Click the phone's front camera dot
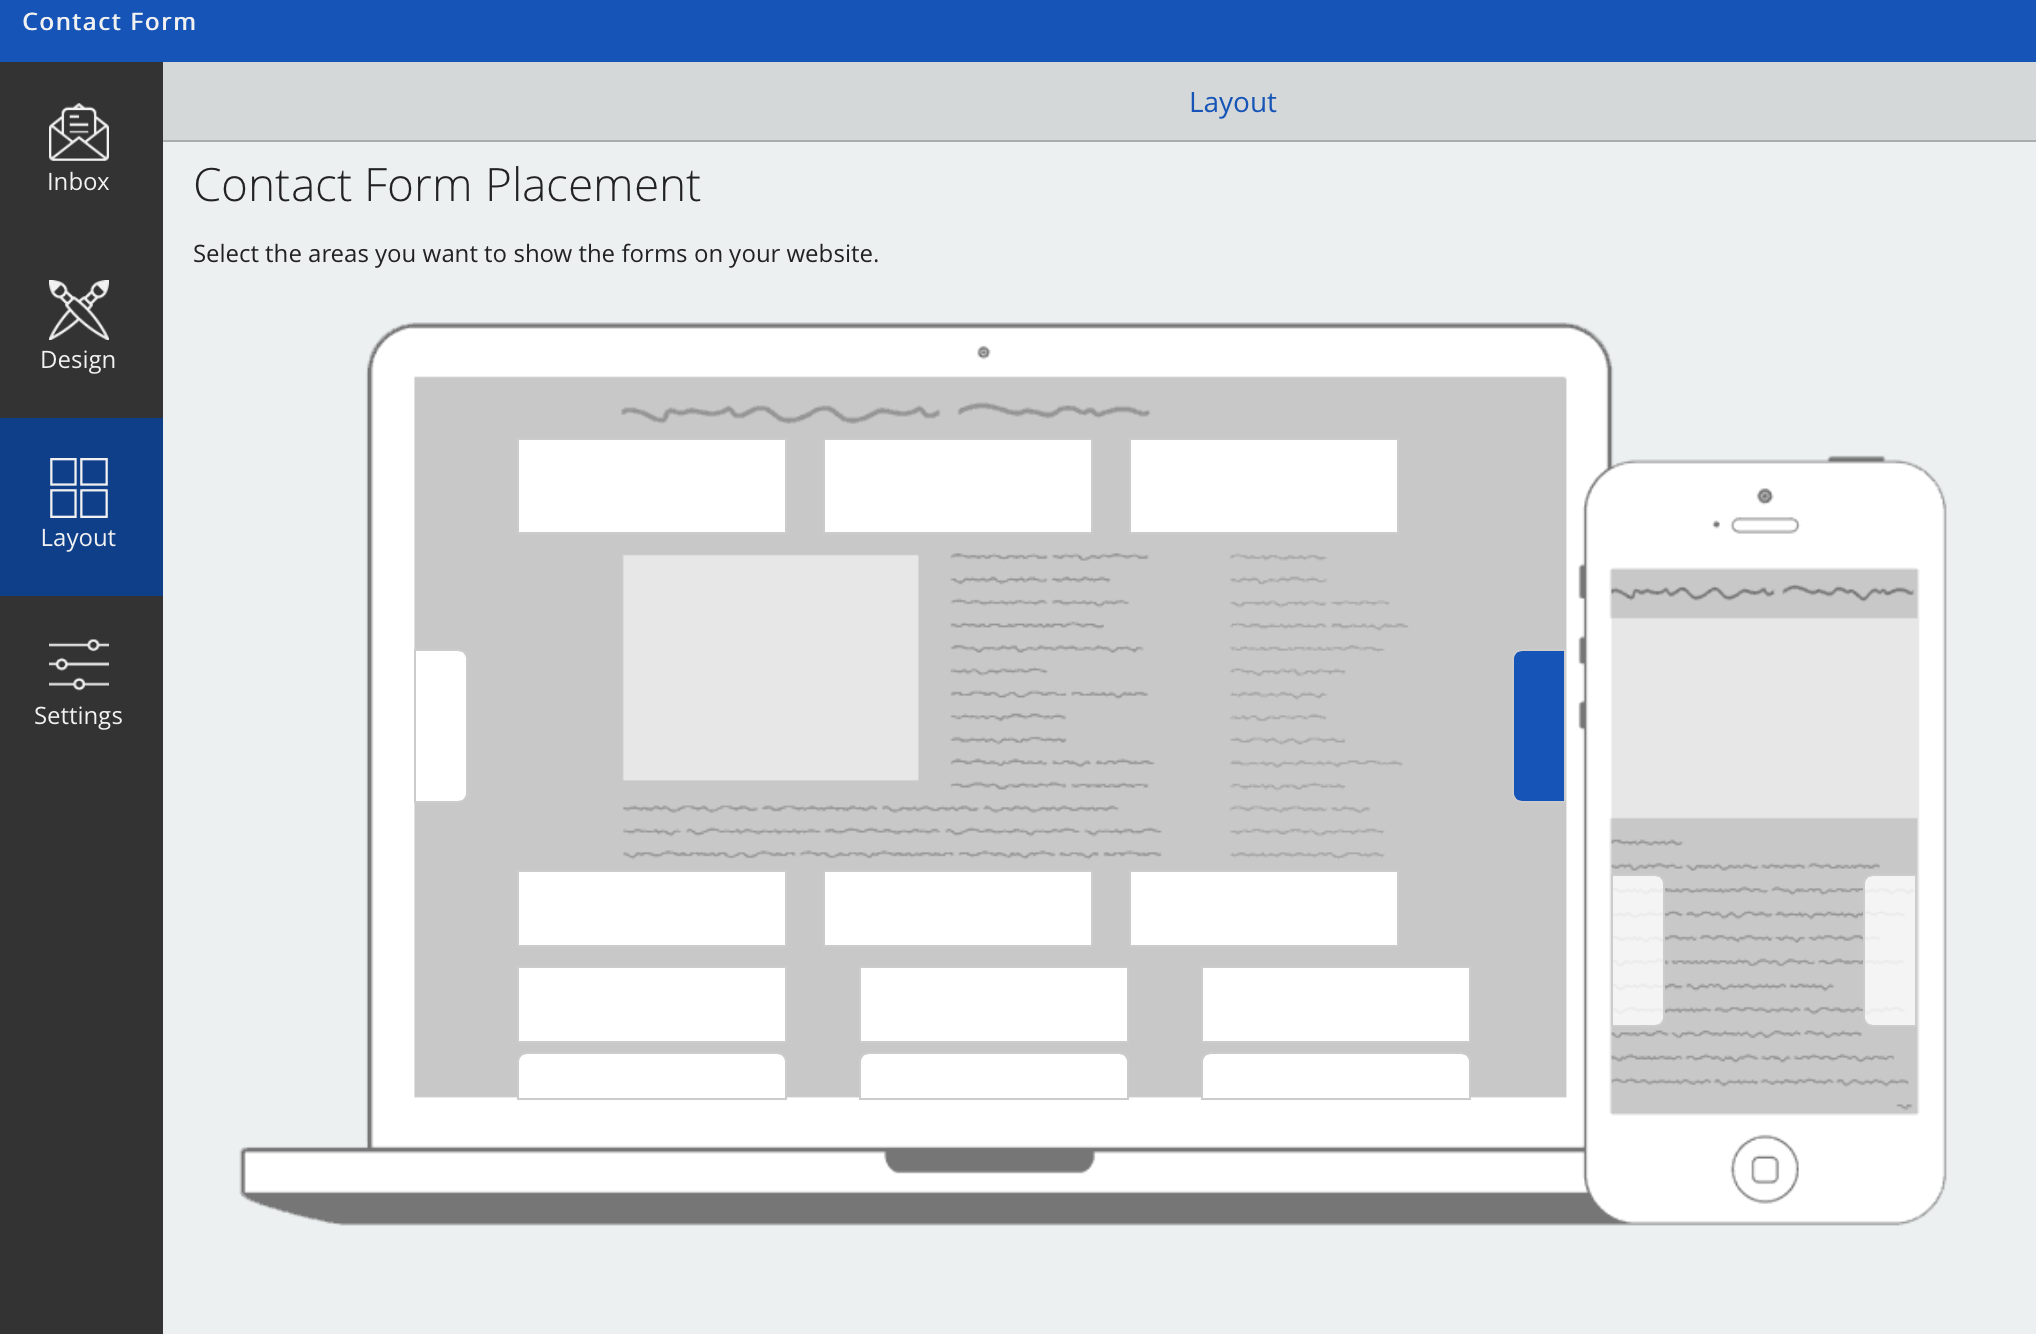Screen dimensions: 2036x1334 pyautogui.click(x=1765, y=496)
